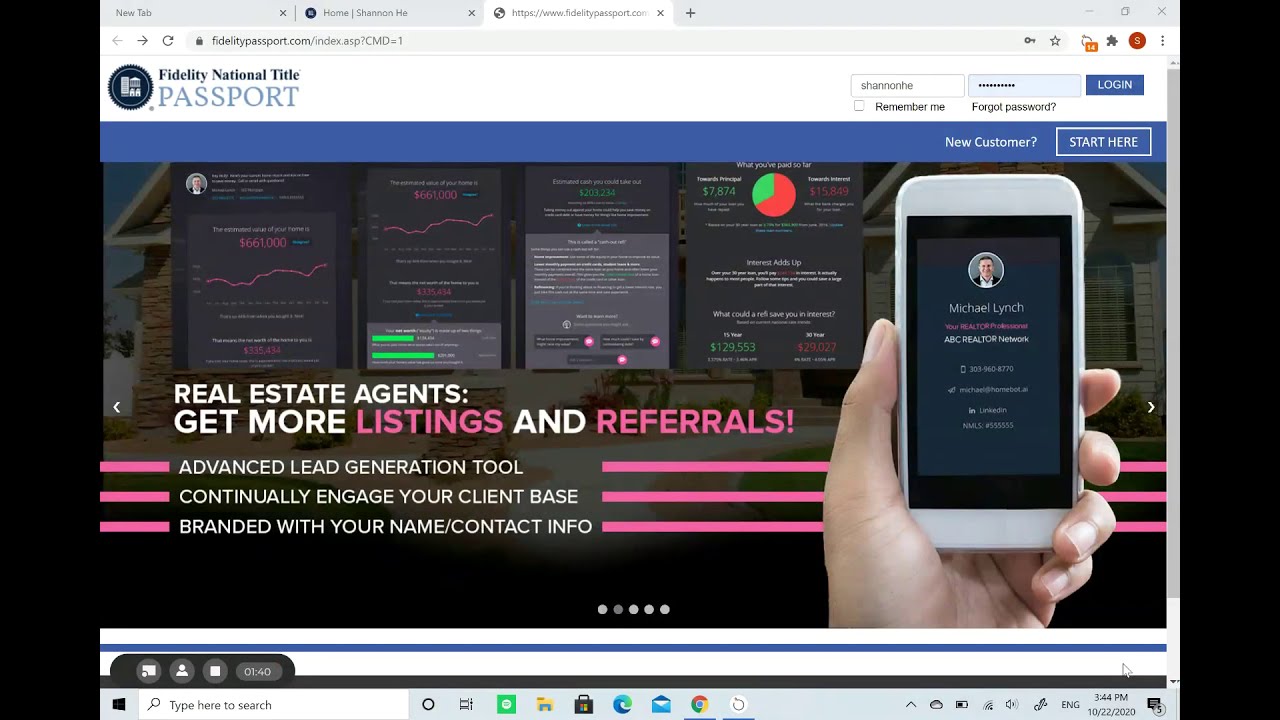The image size is (1280, 720).
Task: Click the Type here to search box
Action: coord(273,705)
